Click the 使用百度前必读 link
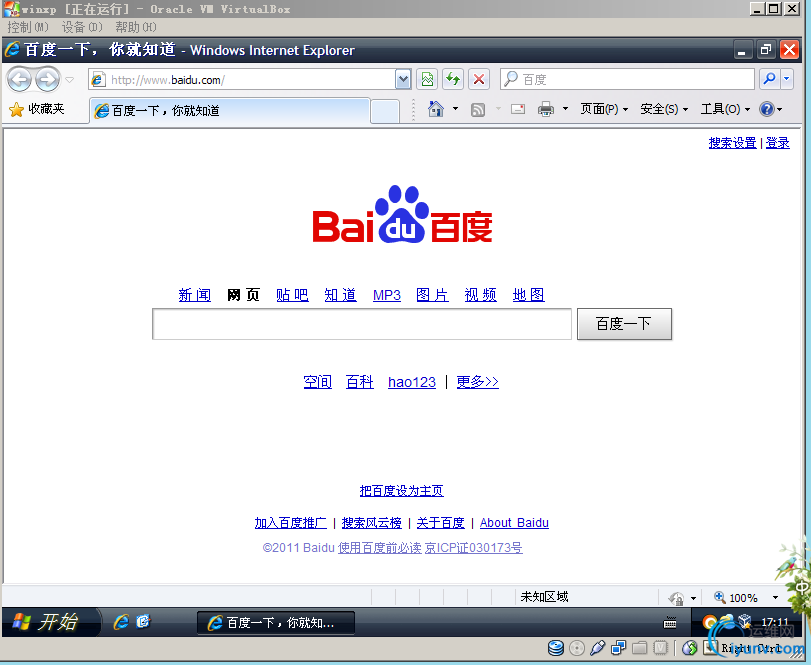Viewport: 811px width, 665px height. point(380,548)
